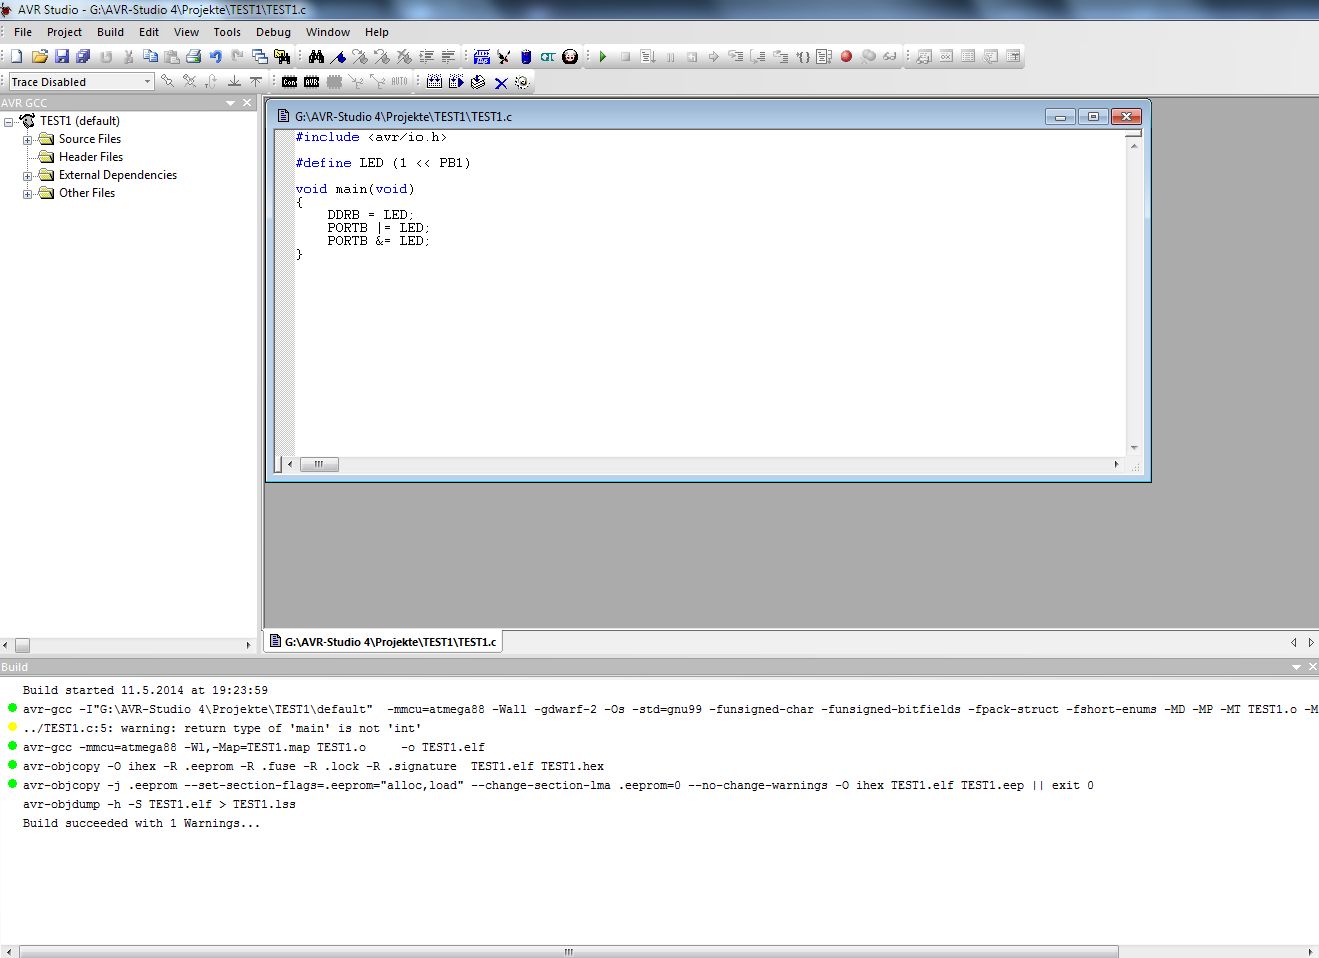1319x958 pixels.
Task: Open the Build menu
Action: coord(110,32)
